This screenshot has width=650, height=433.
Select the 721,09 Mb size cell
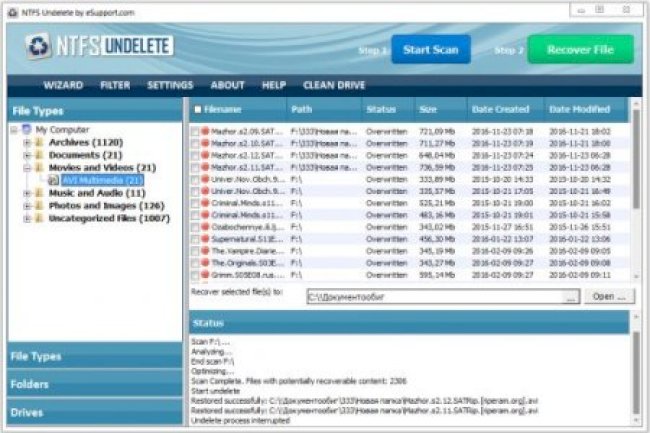pos(437,132)
